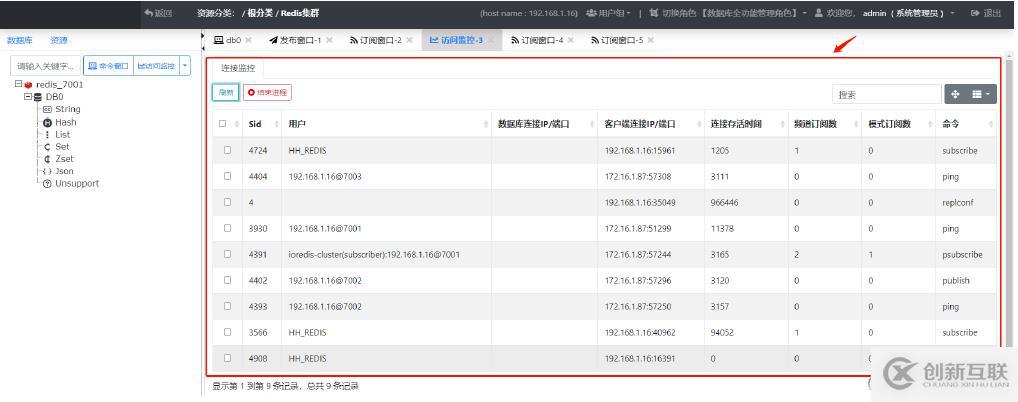Switch to the publish window-1 tab

pyautogui.click(x=296, y=40)
